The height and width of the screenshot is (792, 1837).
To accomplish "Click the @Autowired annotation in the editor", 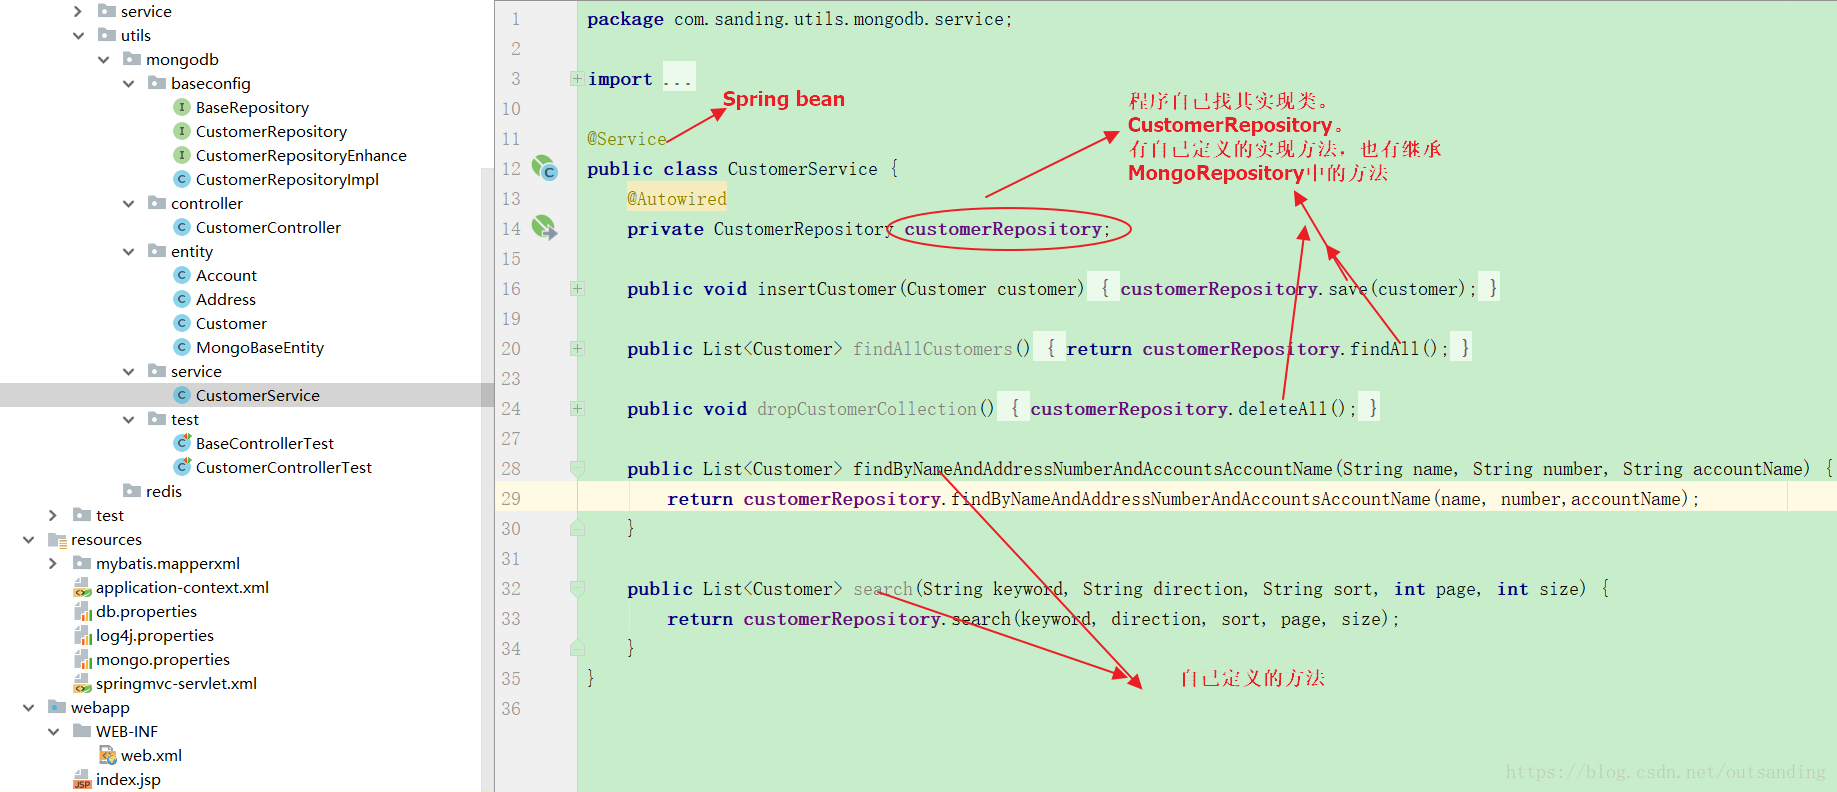I will pos(677,199).
